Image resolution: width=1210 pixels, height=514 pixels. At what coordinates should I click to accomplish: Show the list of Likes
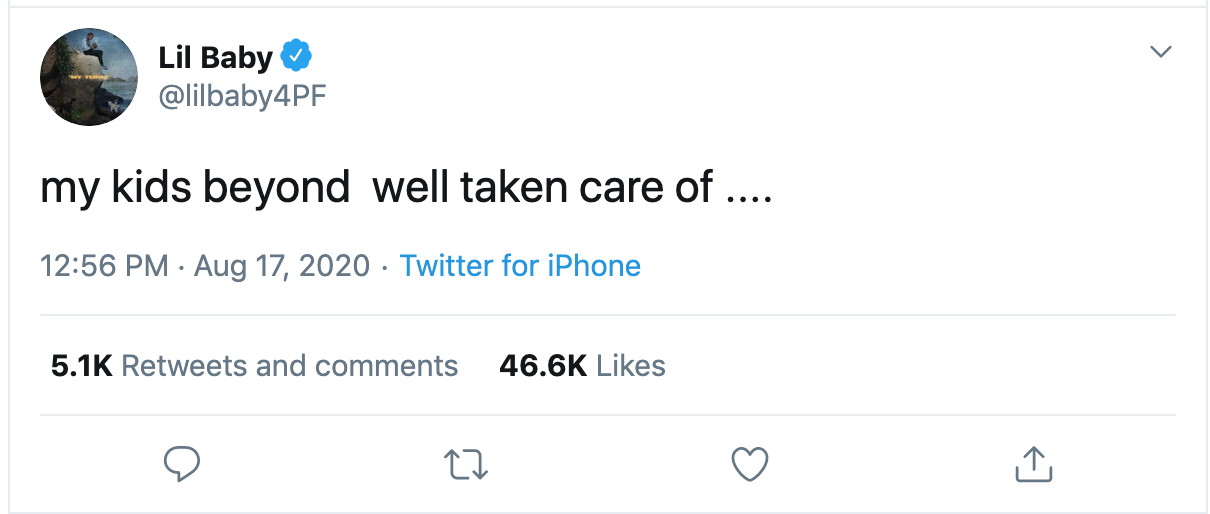tap(631, 366)
